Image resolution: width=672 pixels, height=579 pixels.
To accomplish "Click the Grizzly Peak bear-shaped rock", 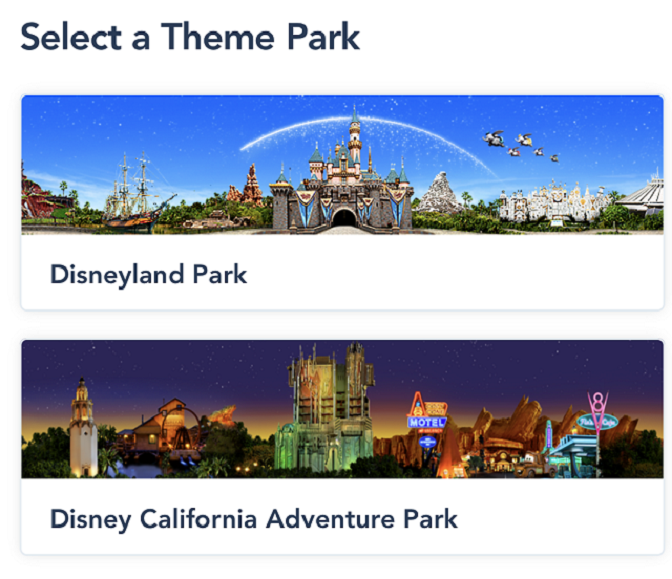I will click(x=222, y=415).
